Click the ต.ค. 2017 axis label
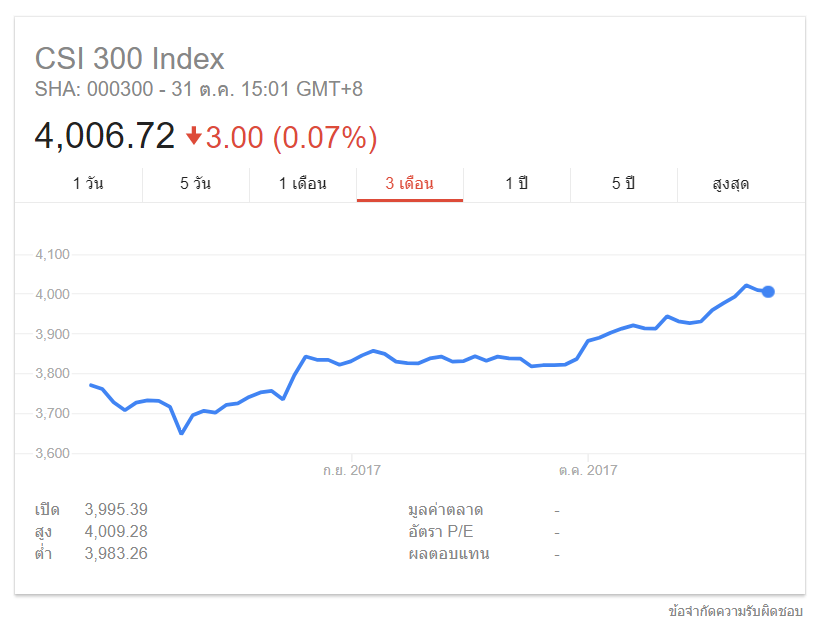The width and height of the screenshot is (830, 622). click(x=588, y=470)
